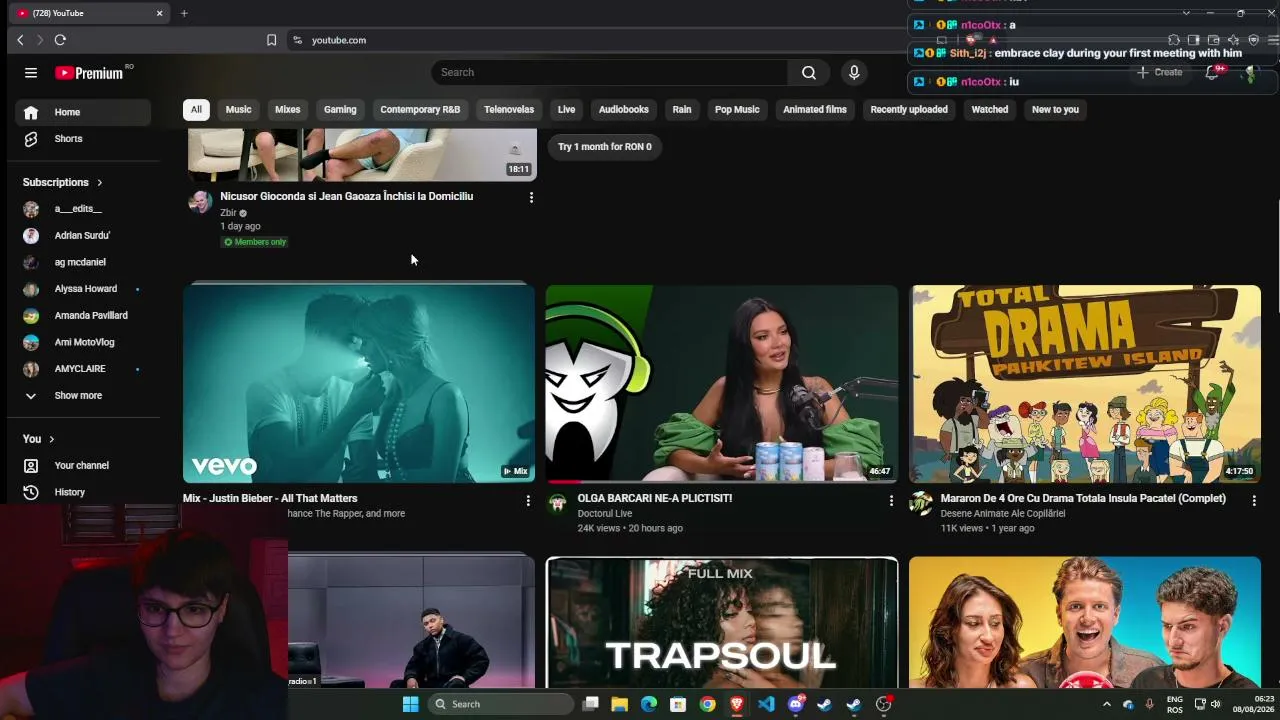Filter feed by Music chip
The height and width of the screenshot is (720, 1280).
click(x=238, y=109)
